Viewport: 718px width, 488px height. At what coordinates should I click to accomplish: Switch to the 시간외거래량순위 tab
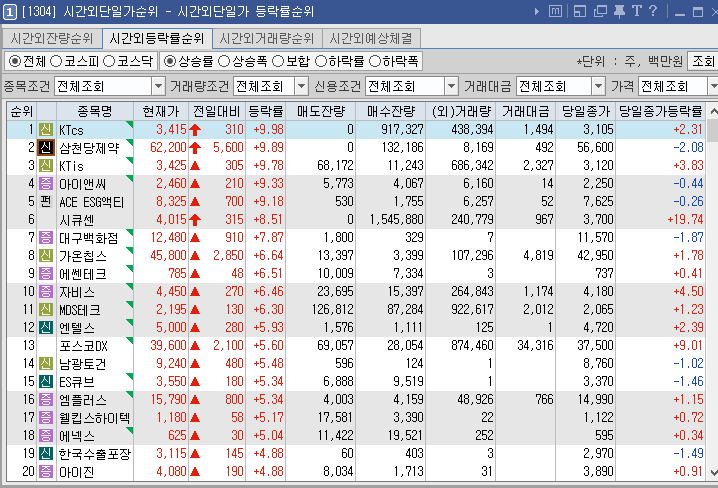[267, 38]
